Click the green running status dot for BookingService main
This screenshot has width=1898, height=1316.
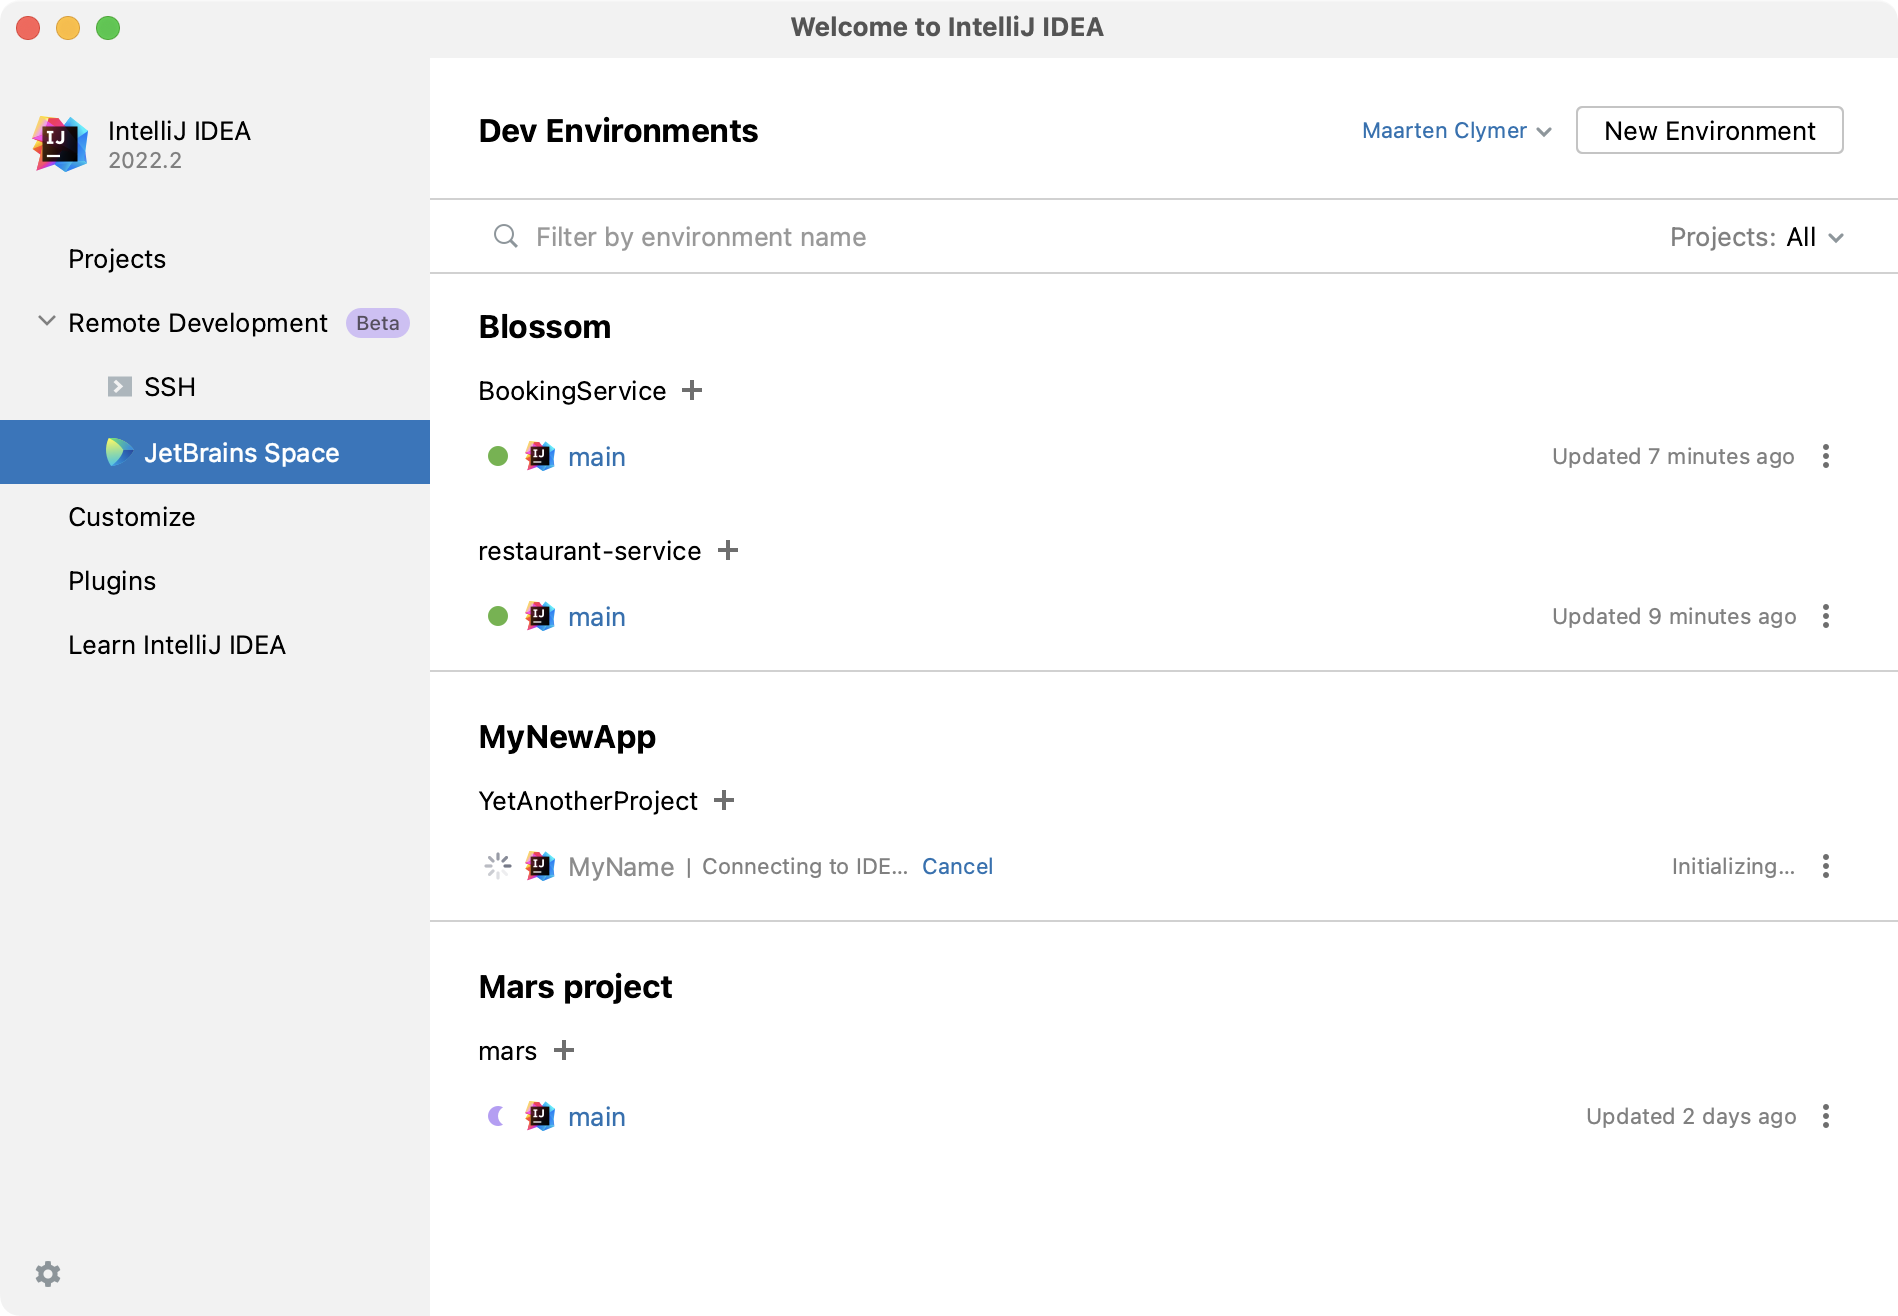498,456
